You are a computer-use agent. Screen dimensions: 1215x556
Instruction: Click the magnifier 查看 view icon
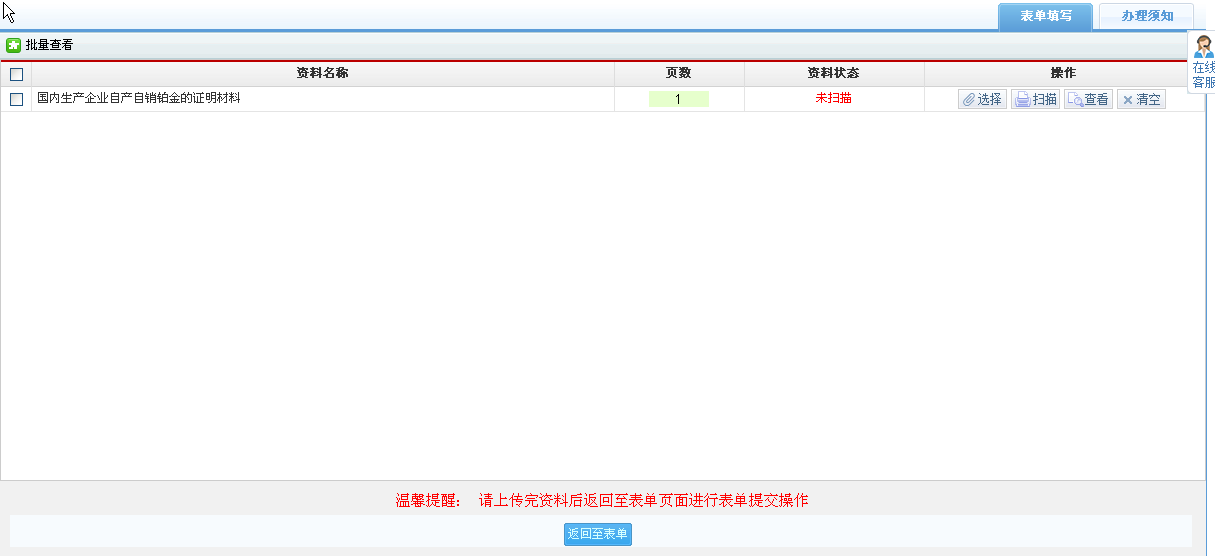1075,100
